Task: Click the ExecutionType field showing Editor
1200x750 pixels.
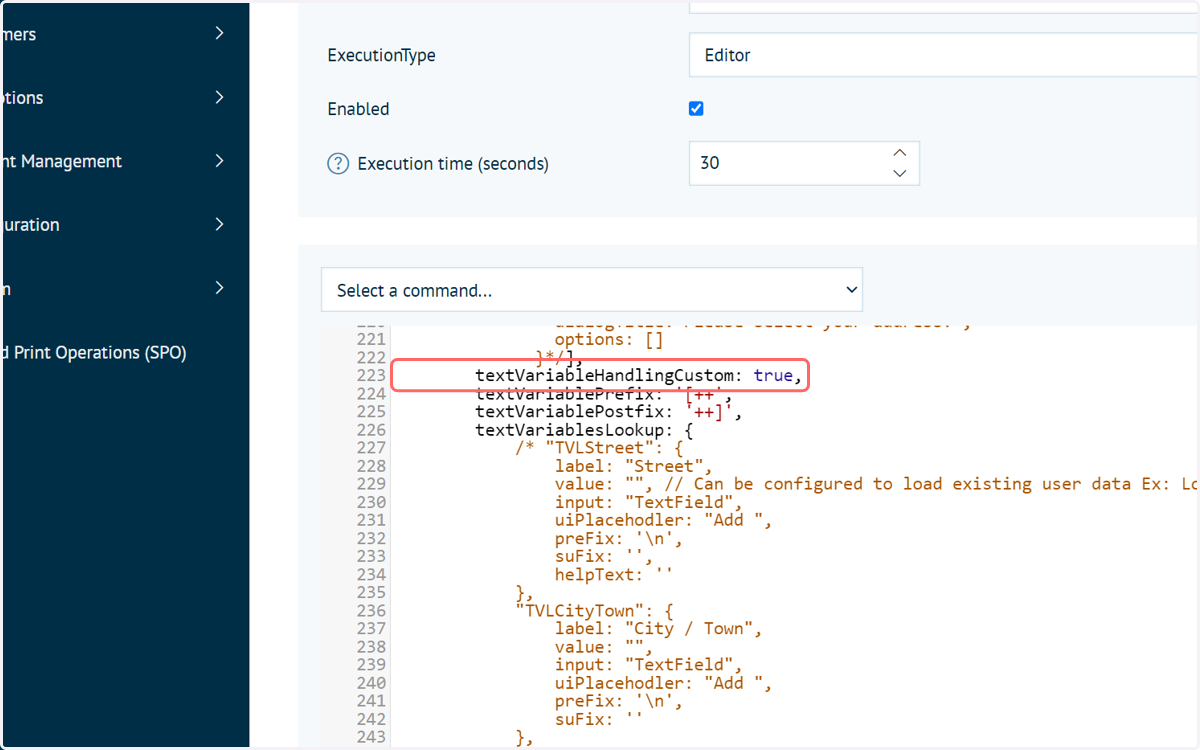Action: tap(944, 55)
